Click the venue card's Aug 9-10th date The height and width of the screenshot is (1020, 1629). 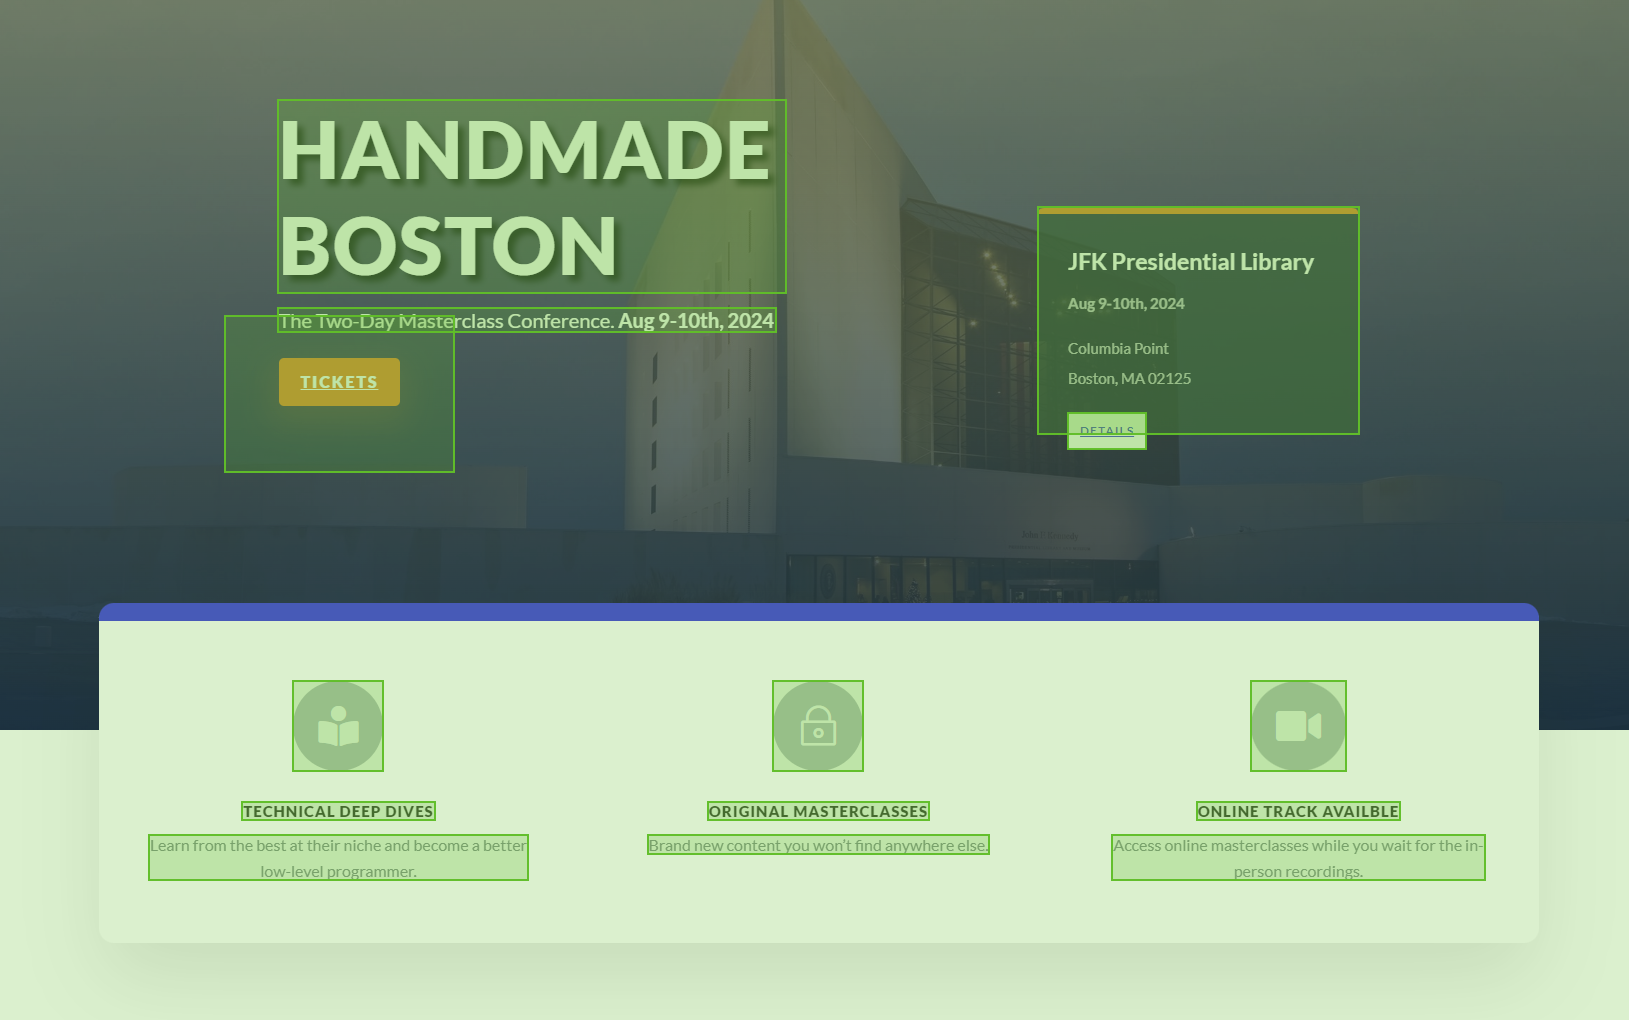point(1126,304)
